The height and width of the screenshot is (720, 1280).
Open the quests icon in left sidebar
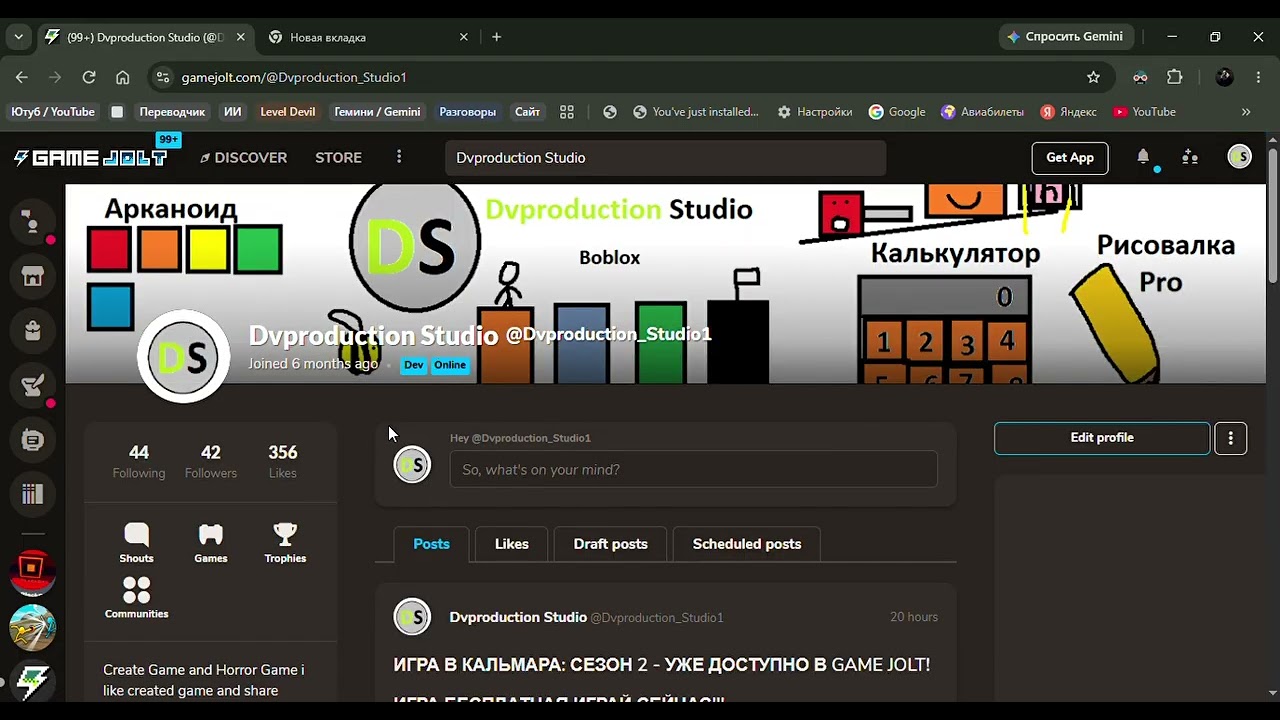[x=33, y=385]
